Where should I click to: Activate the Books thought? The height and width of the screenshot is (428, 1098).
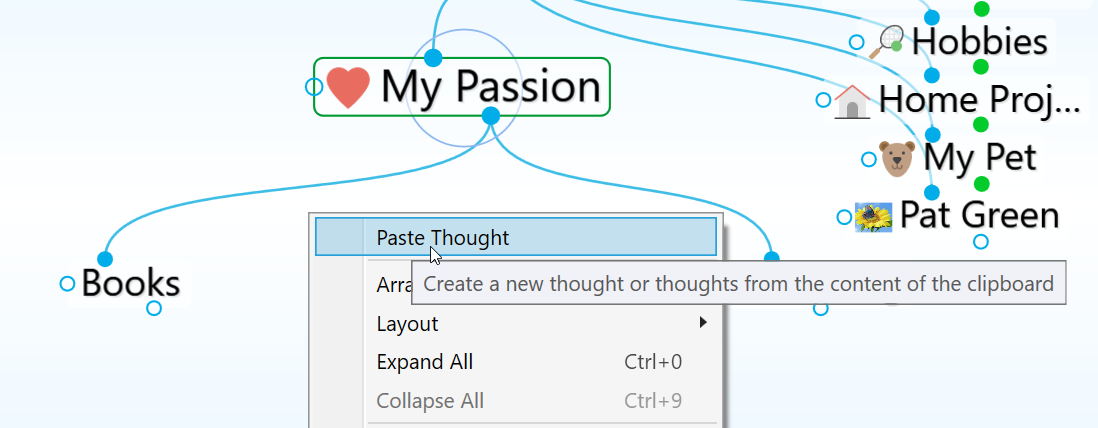[x=131, y=284]
